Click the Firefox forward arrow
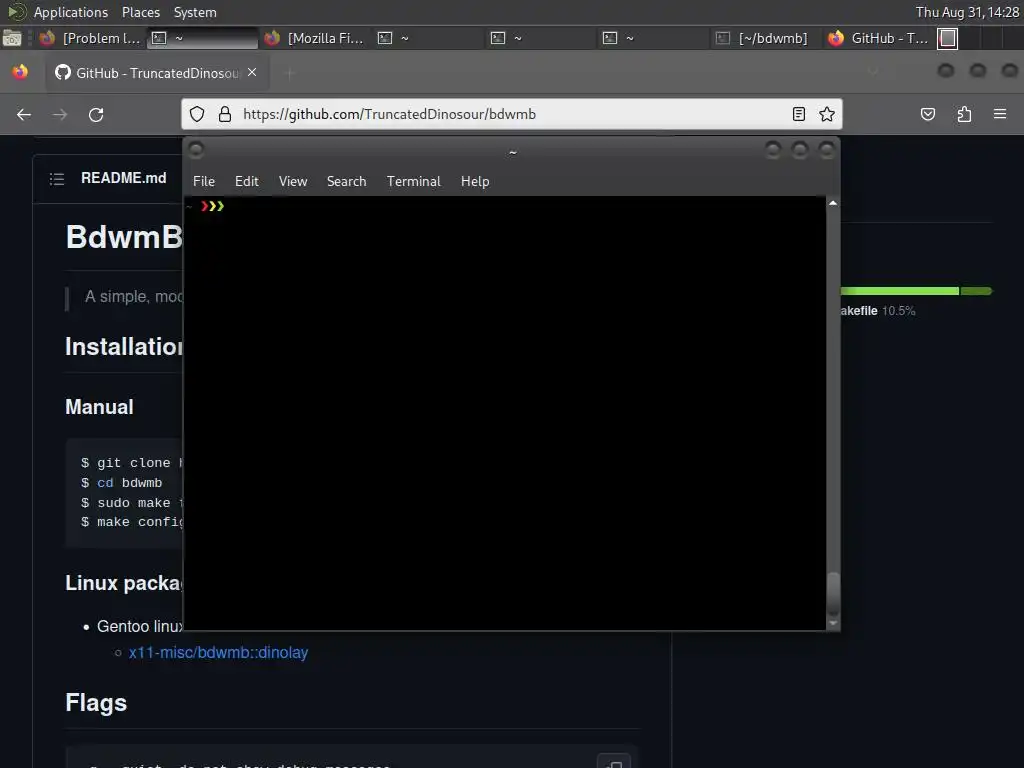Viewport: 1024px width, 768px height. coord(60,115)
